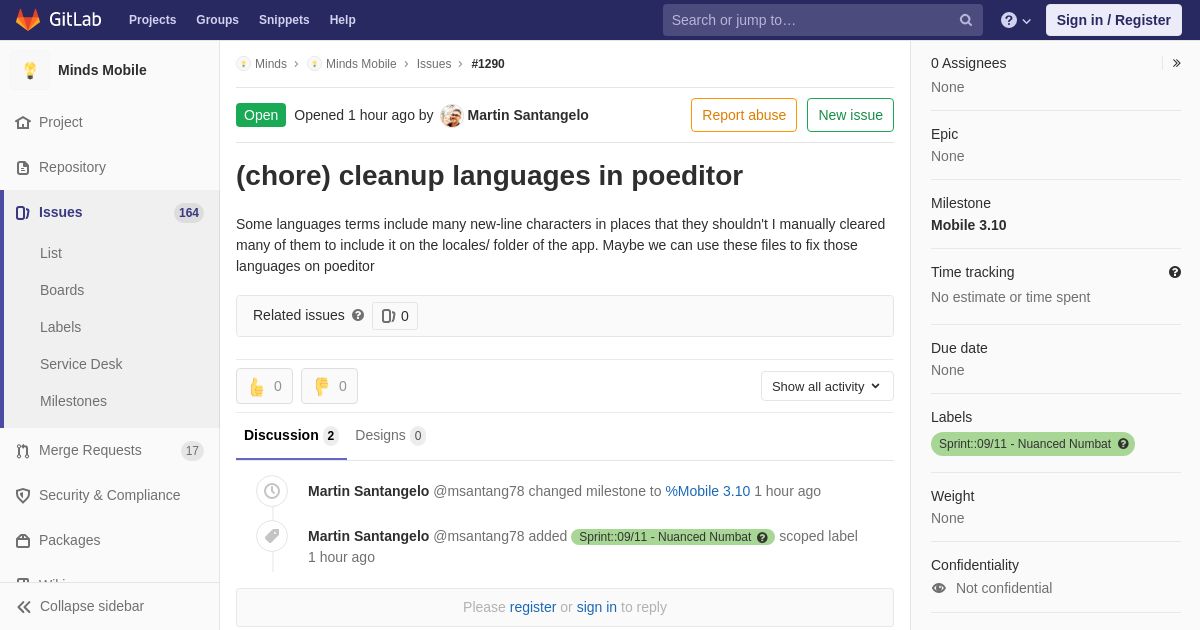Click the Security & Compliance shield icon
Screen dimensions: 1200x630
pos(23,495)
